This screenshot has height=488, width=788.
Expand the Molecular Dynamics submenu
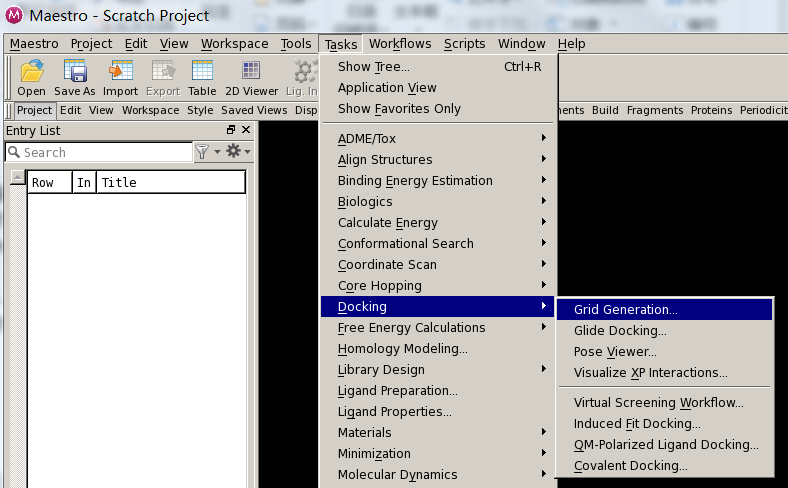pos(438,474)
